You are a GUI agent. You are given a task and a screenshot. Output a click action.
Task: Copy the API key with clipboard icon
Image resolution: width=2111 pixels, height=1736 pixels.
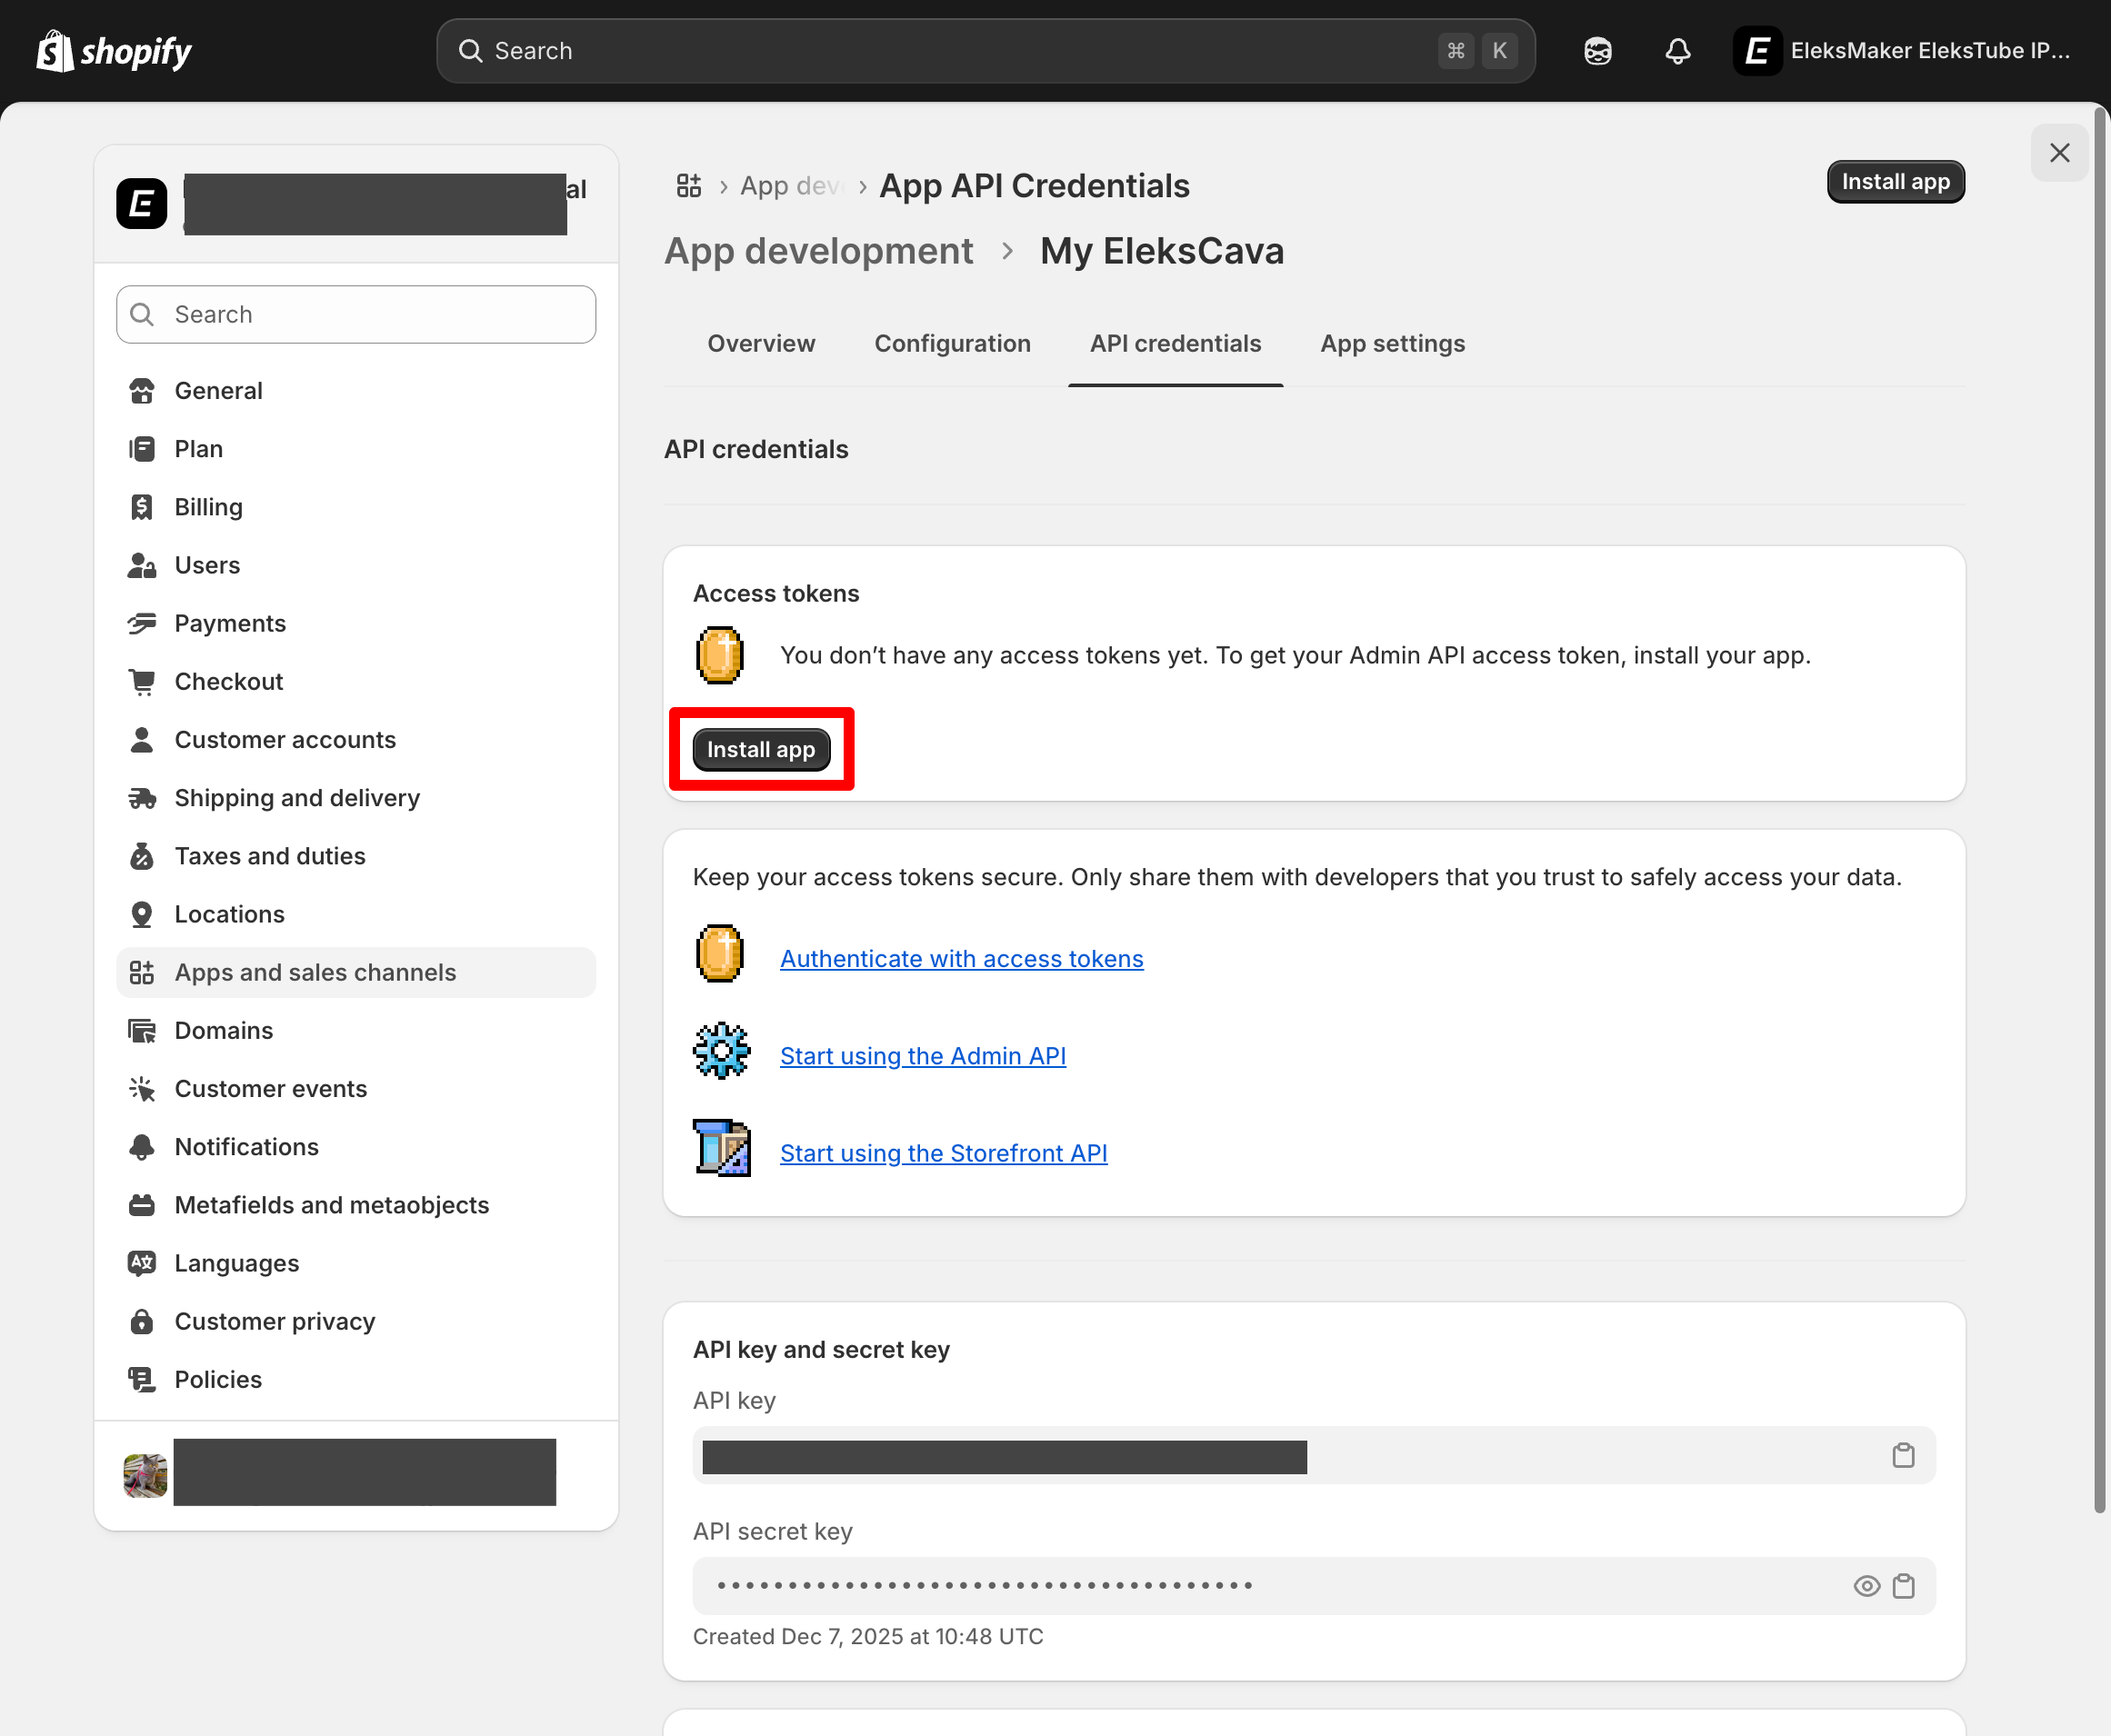[x=1904, y=1456]
